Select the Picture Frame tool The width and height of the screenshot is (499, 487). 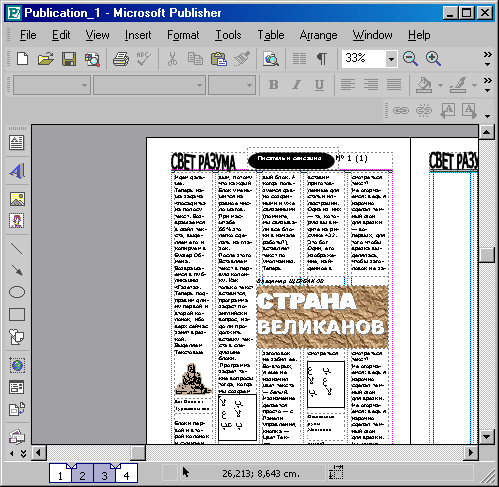tap(17, 199)
